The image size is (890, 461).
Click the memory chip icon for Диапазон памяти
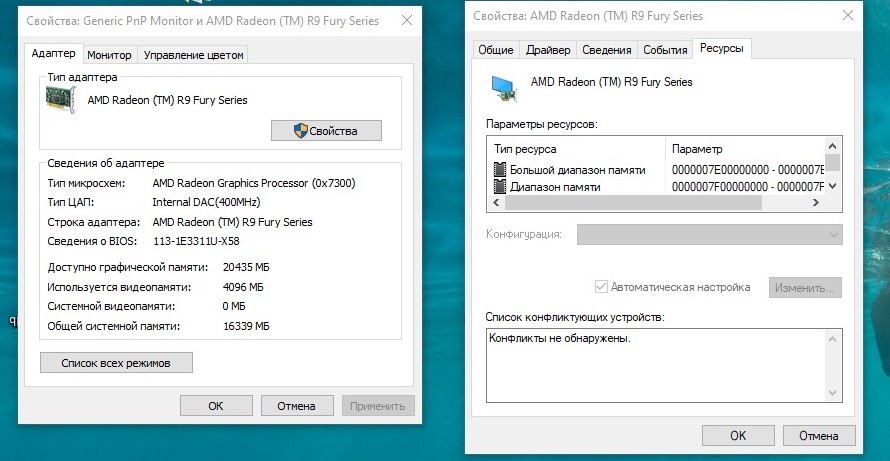click(500, 186)
